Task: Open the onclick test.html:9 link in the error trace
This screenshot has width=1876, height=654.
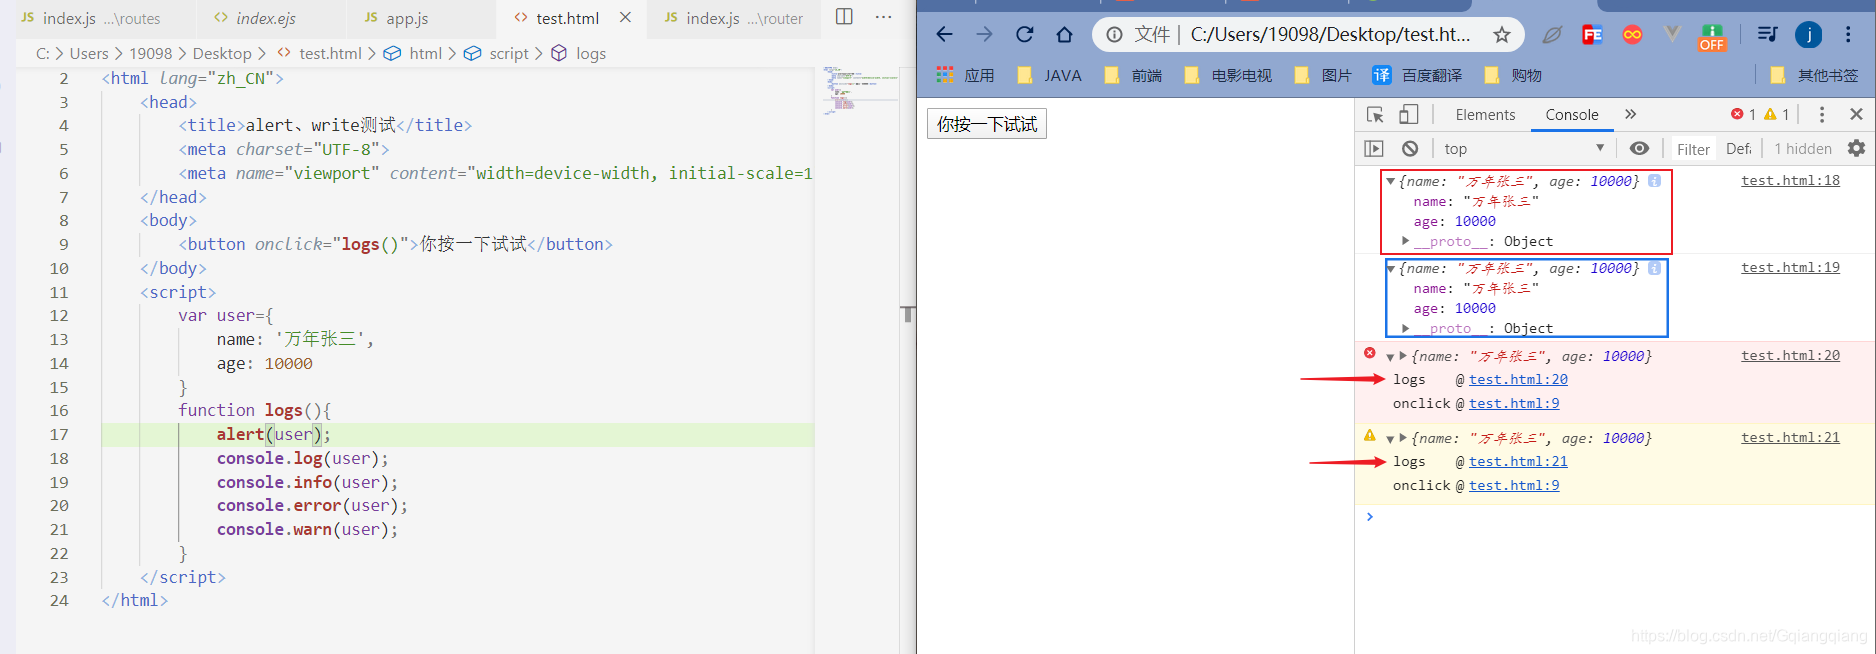Action: (1514, 404)
